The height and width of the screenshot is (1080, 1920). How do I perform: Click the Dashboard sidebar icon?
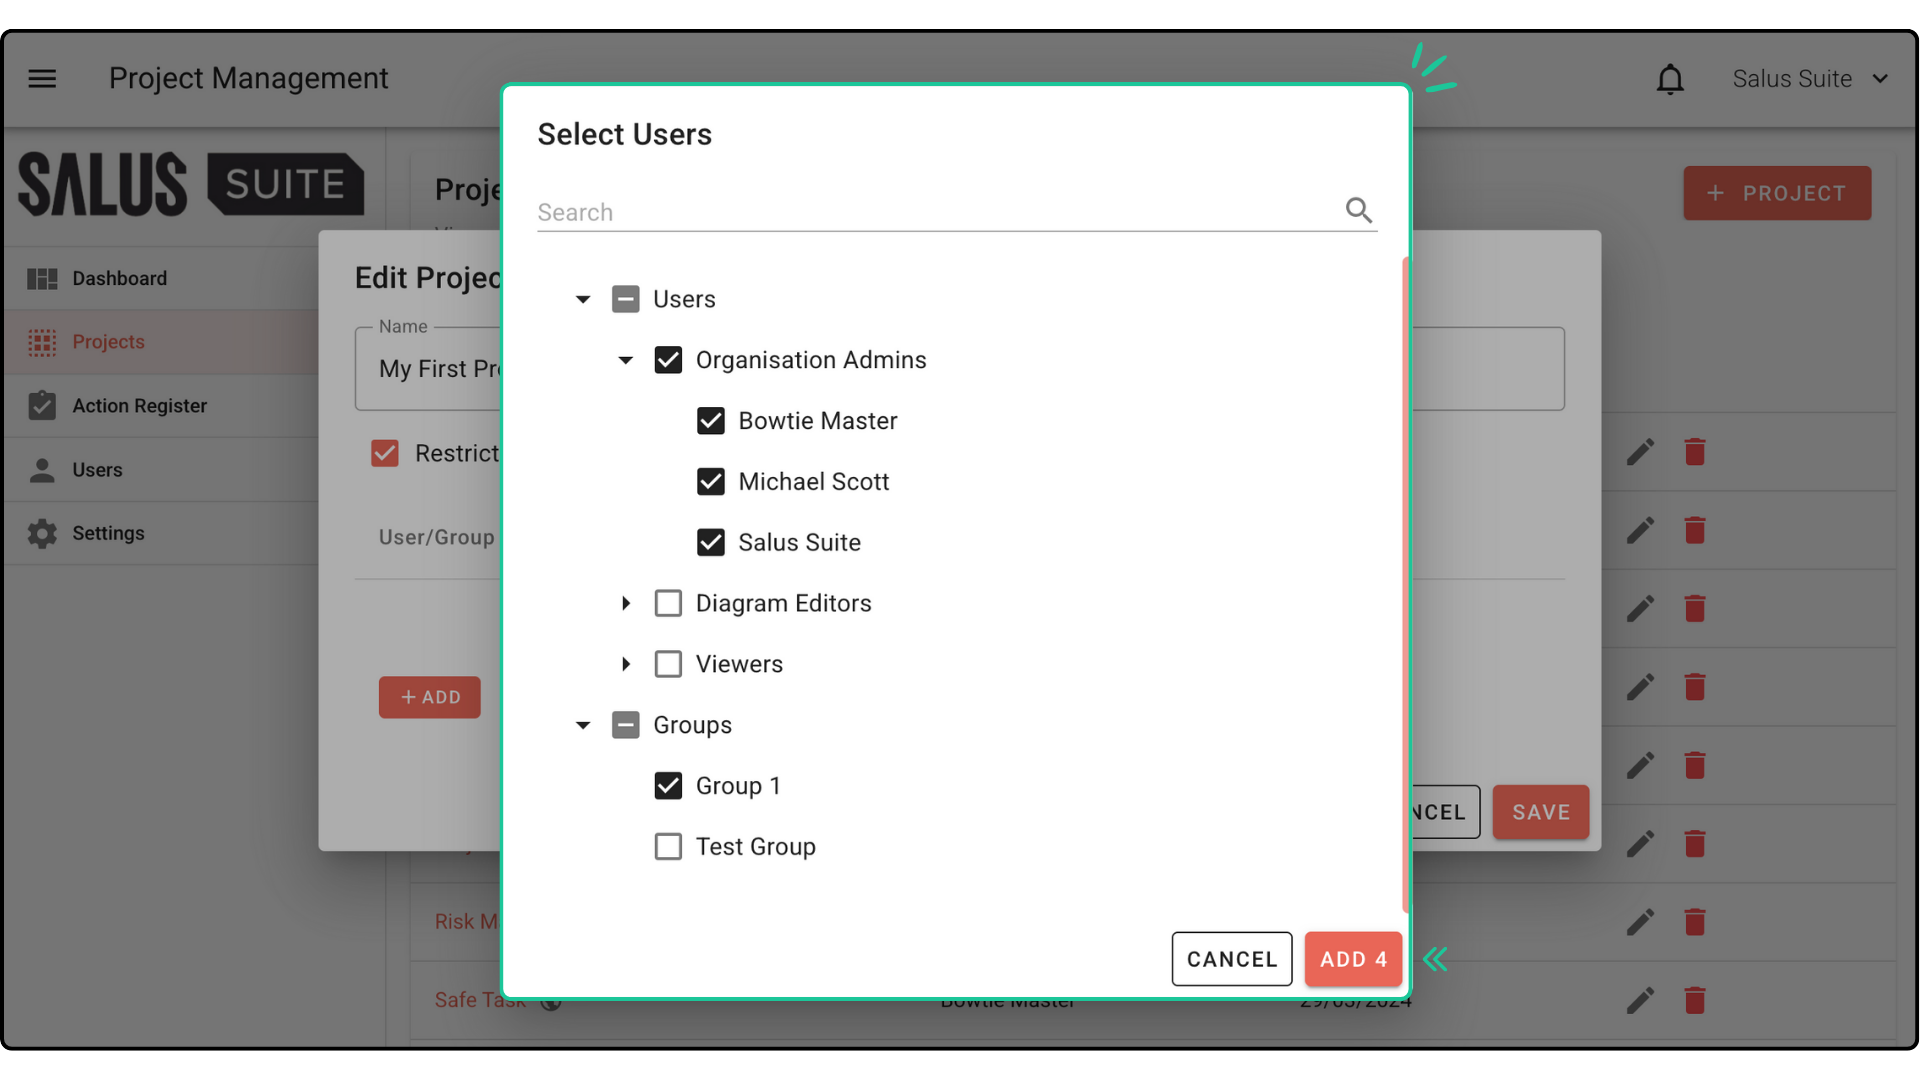point(42,279)
